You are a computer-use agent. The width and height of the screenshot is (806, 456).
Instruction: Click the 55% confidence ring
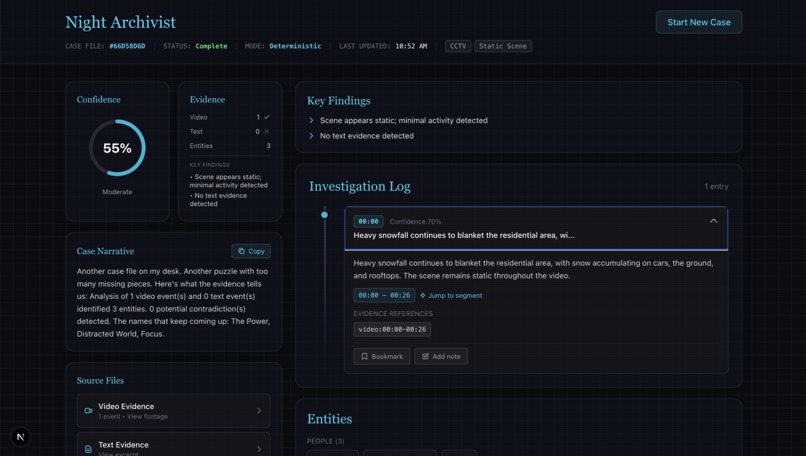coord(117,148)
